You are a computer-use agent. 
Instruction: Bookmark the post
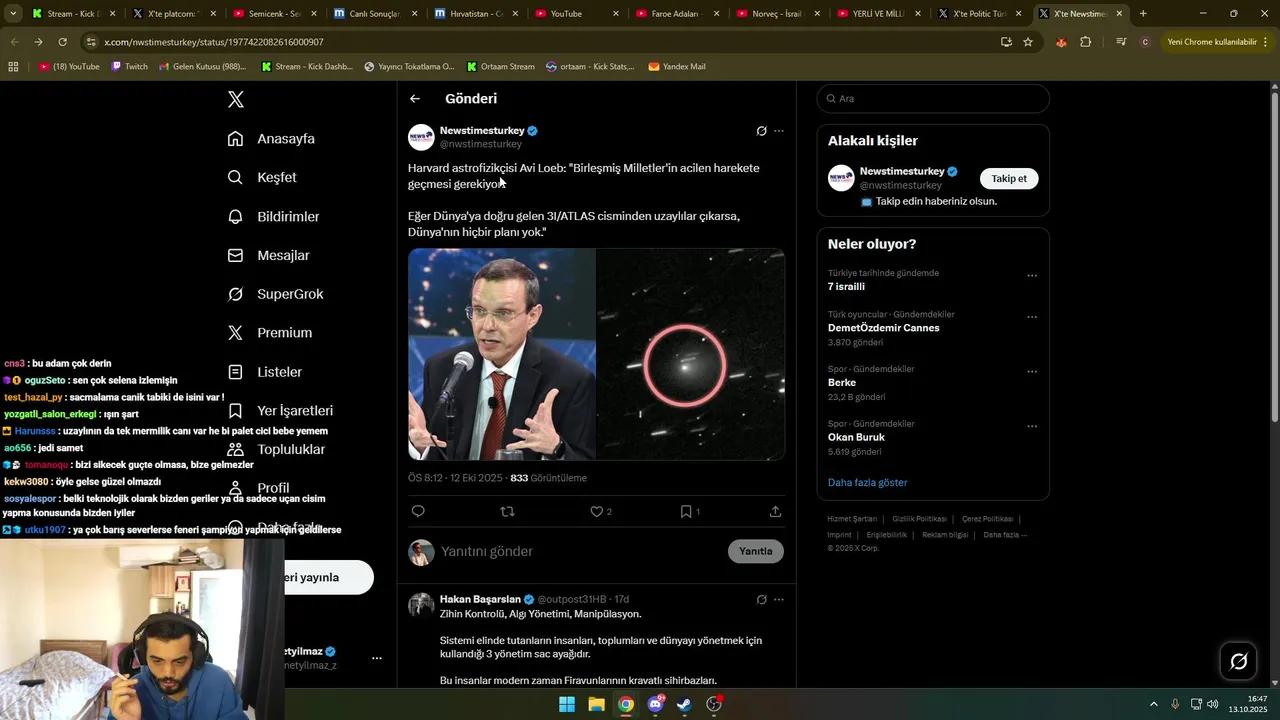point(686,511)
